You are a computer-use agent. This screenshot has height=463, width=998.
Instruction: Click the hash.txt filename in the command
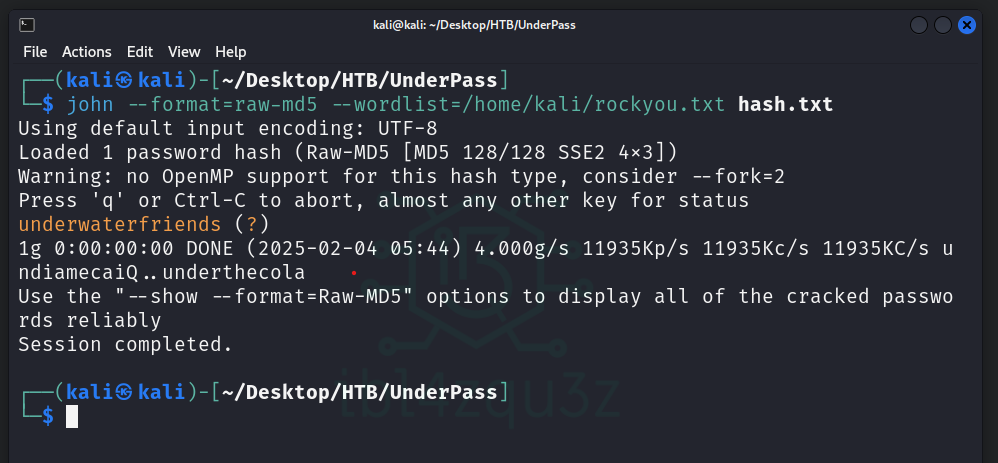785,104
